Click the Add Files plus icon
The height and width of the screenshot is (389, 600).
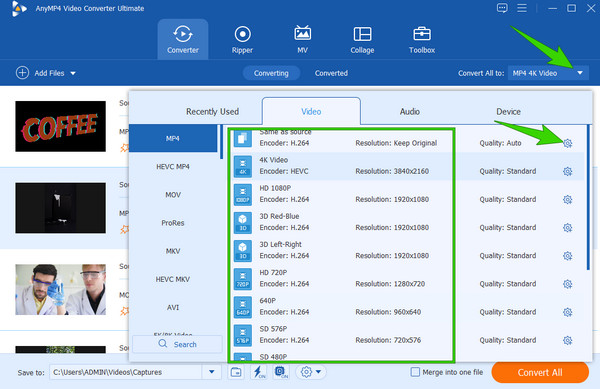(x=22, y=73)
